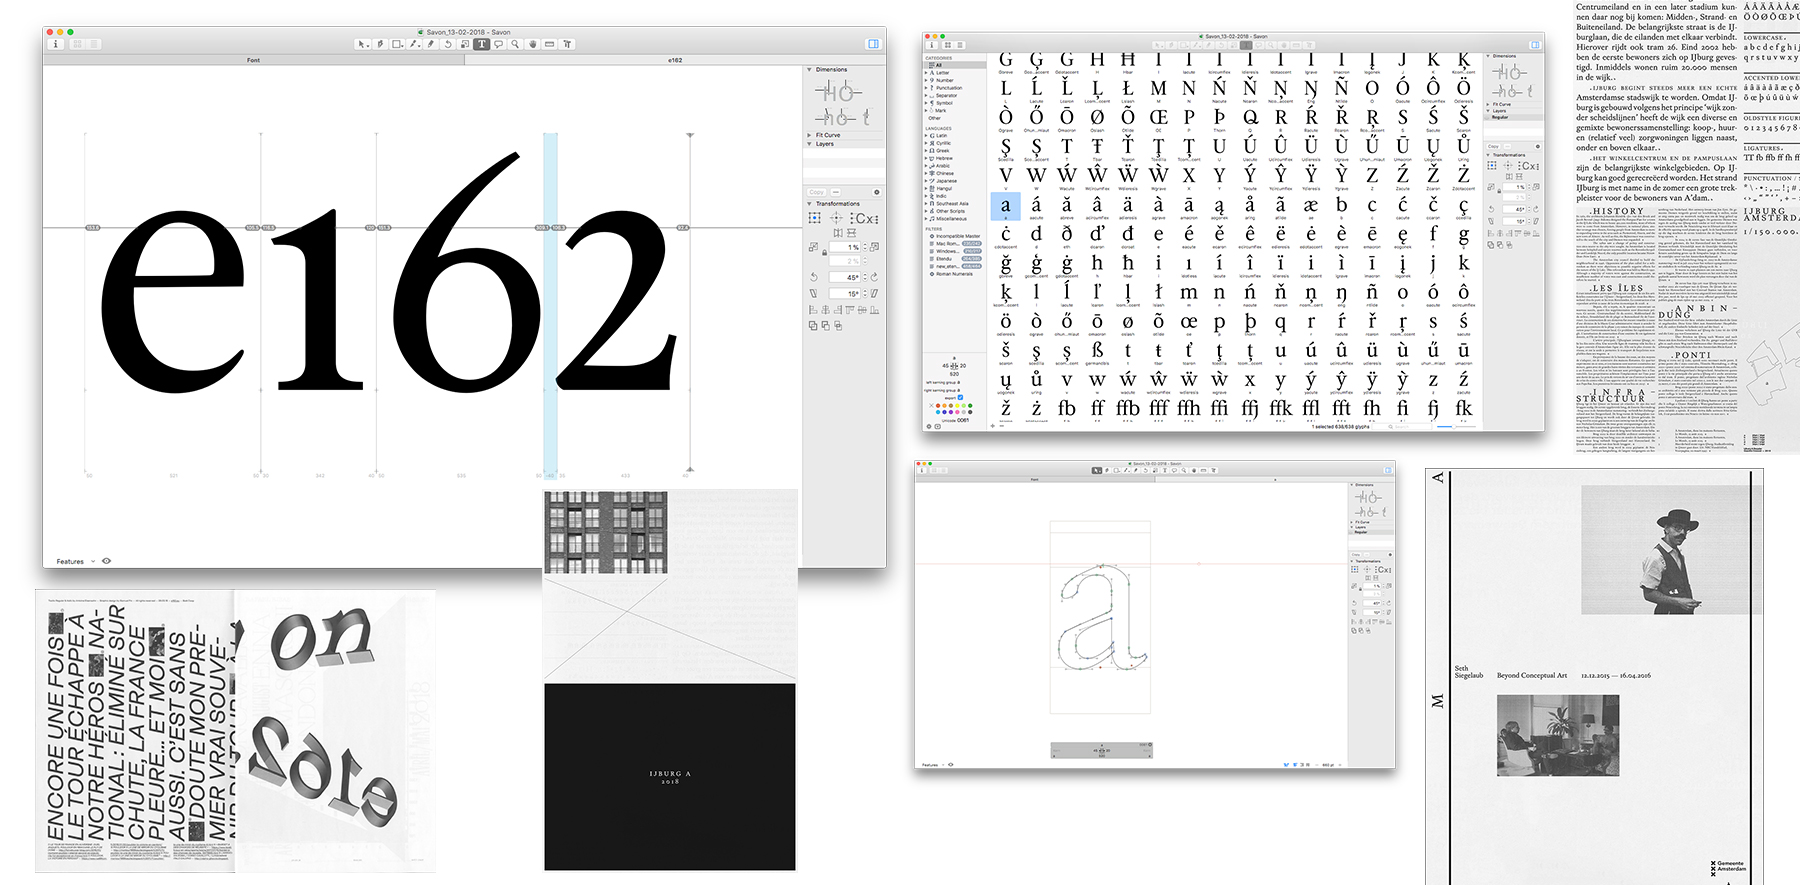Select the Hand pan tool
The width and height of the screenshot is (1800, 885).
(x=532, y=44)
